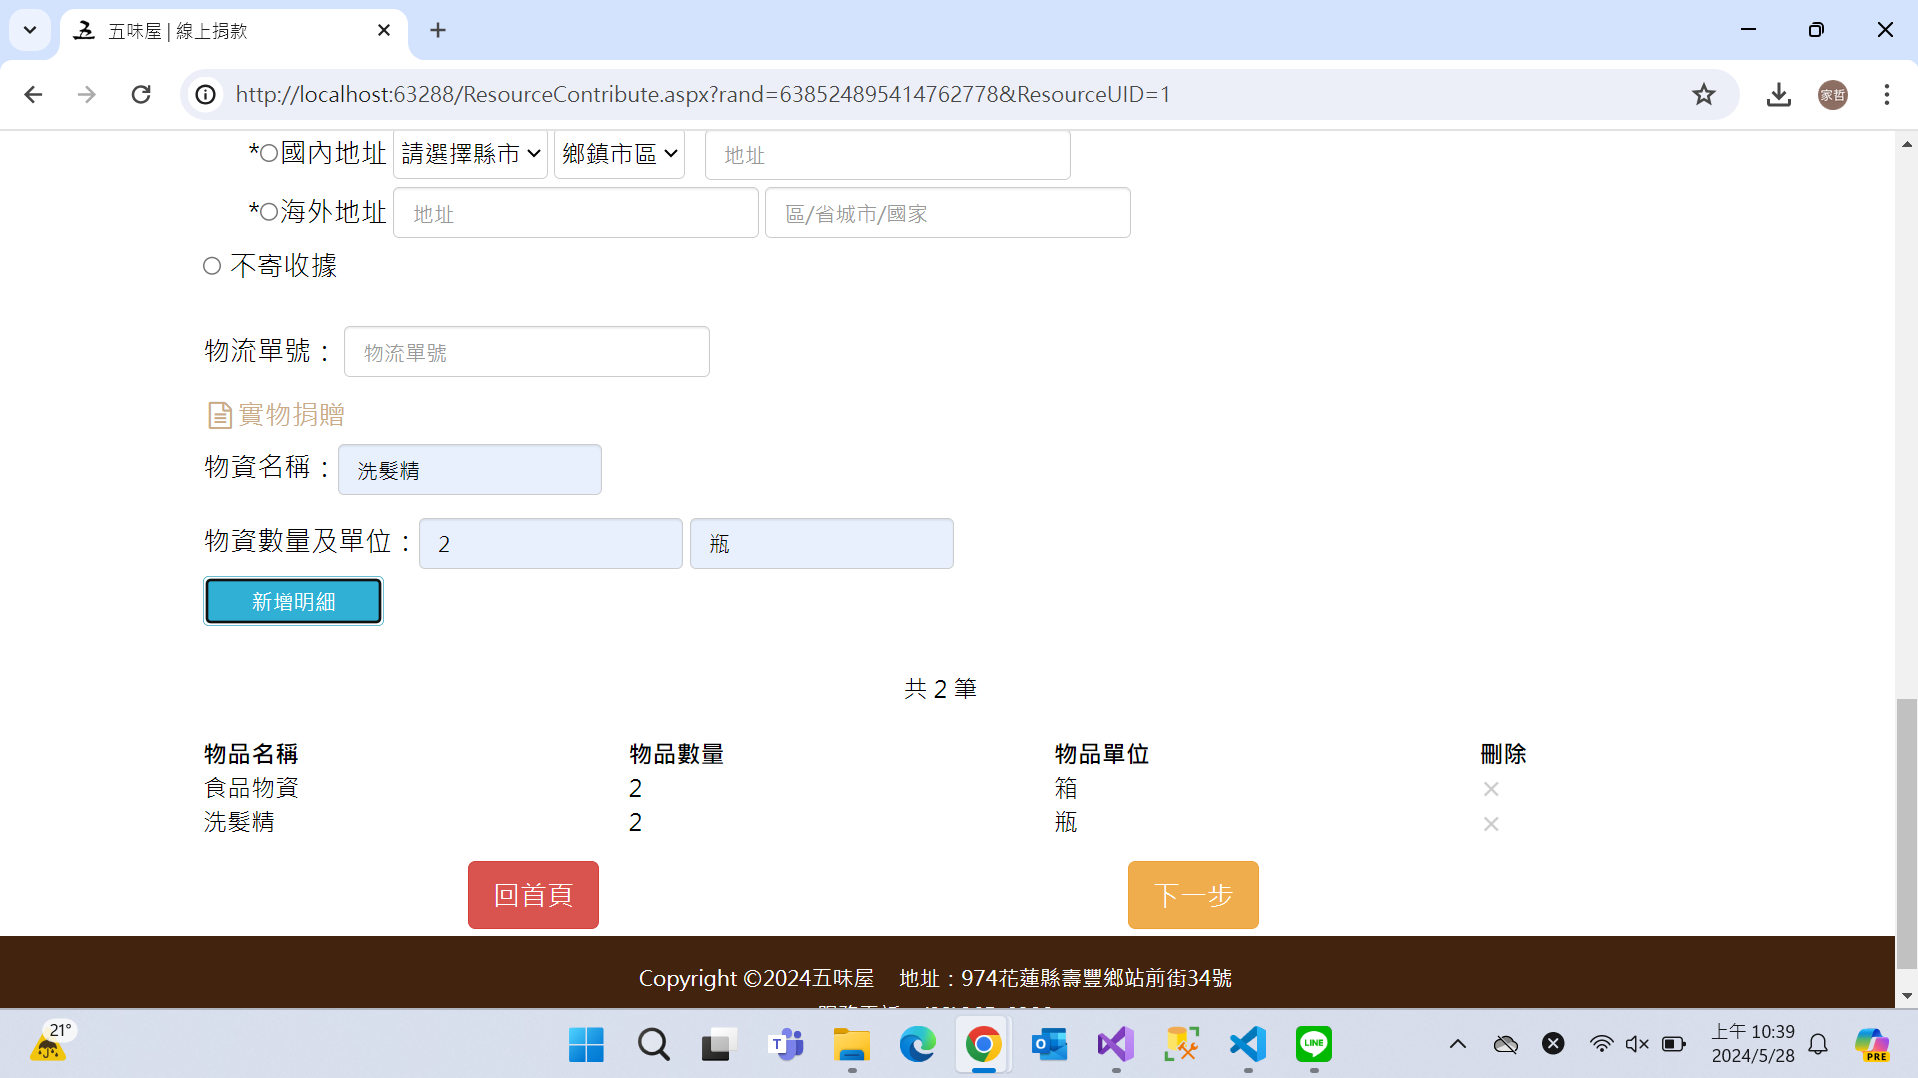Image resolution: width=1918 pixels, height=1078 pixels.
Task: View site information icon in address bar
Action: pos(205,94)
